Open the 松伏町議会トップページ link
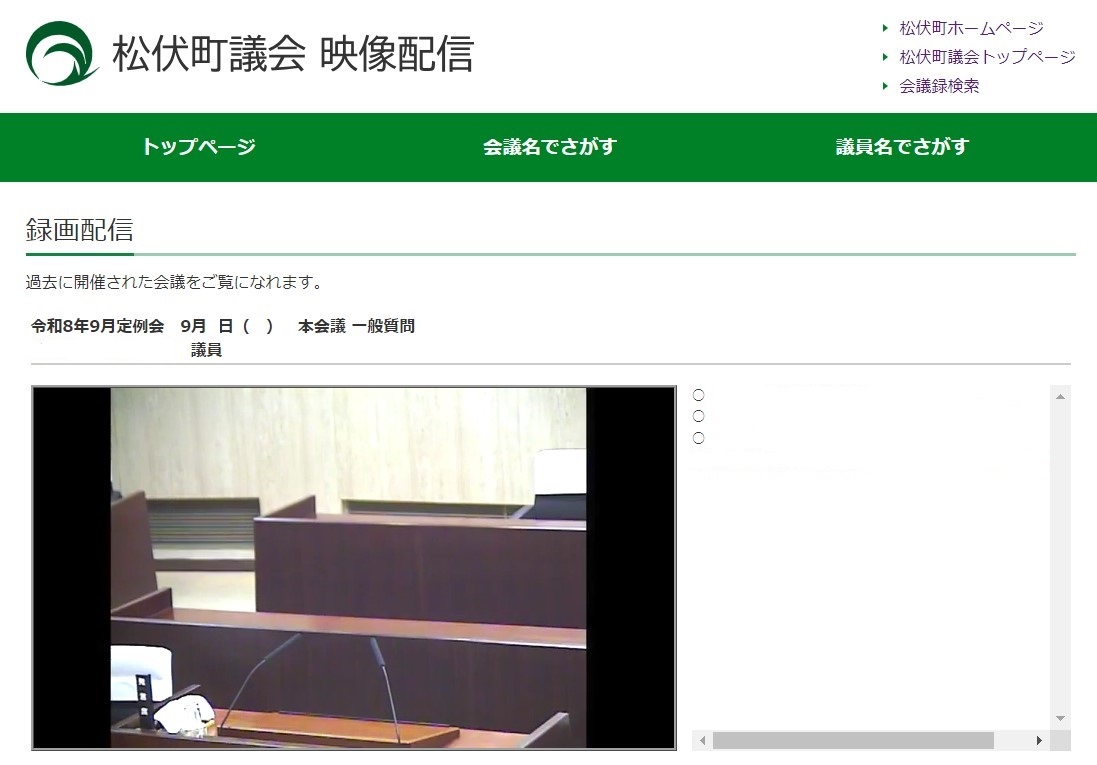This screenshot has width=1097, height=765. [987, 57]
